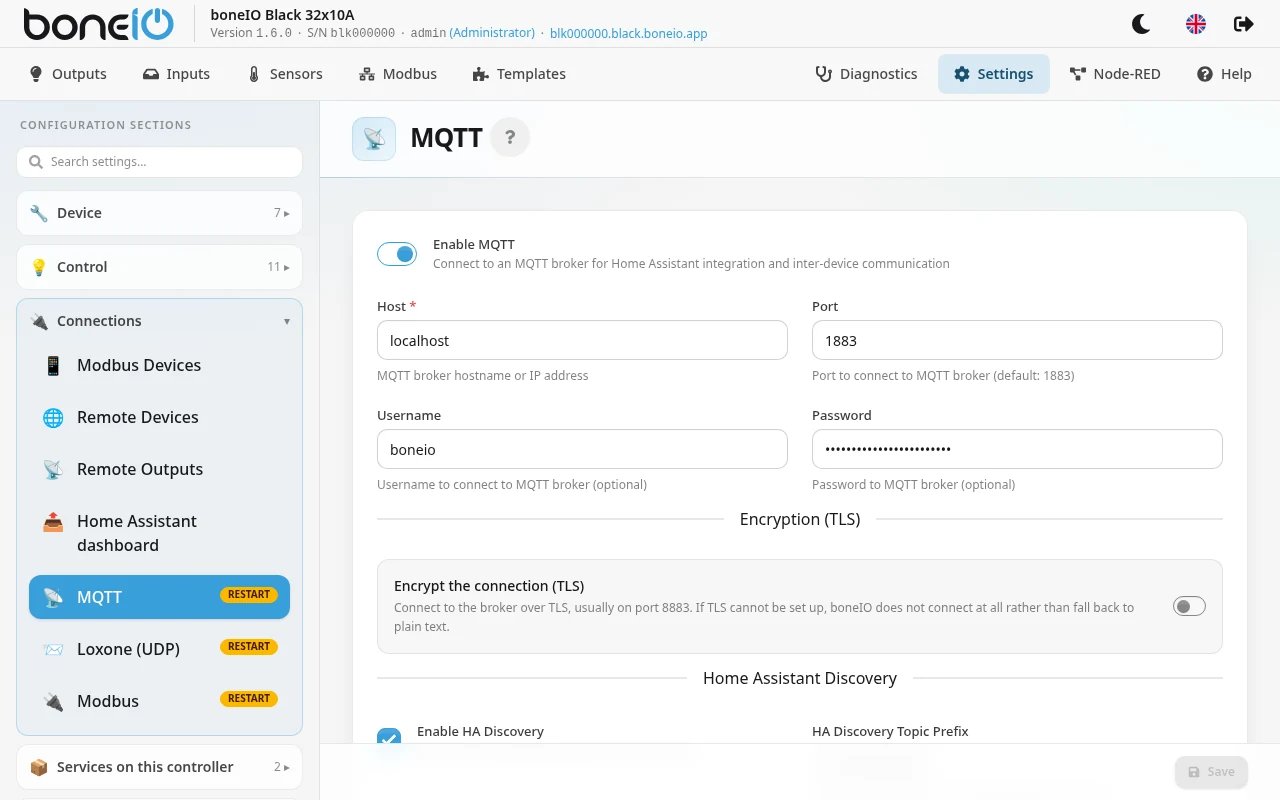Screen dimensions: 1280x800
Task: Open the Diagnostics tab
Action: click(x=866, y=74)
